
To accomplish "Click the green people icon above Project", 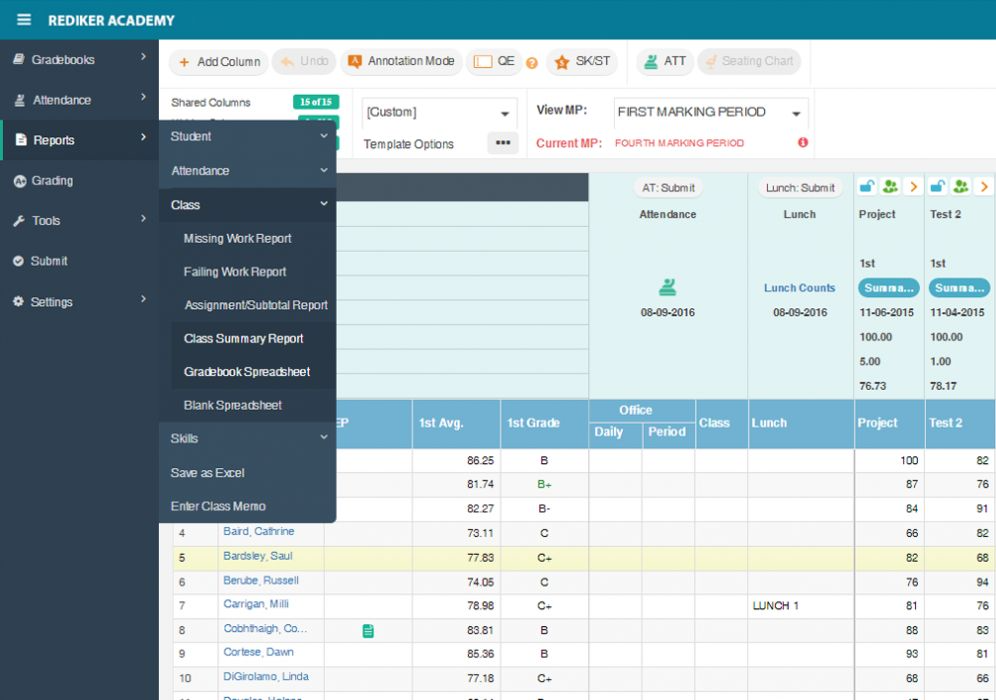I will point(891,186).
